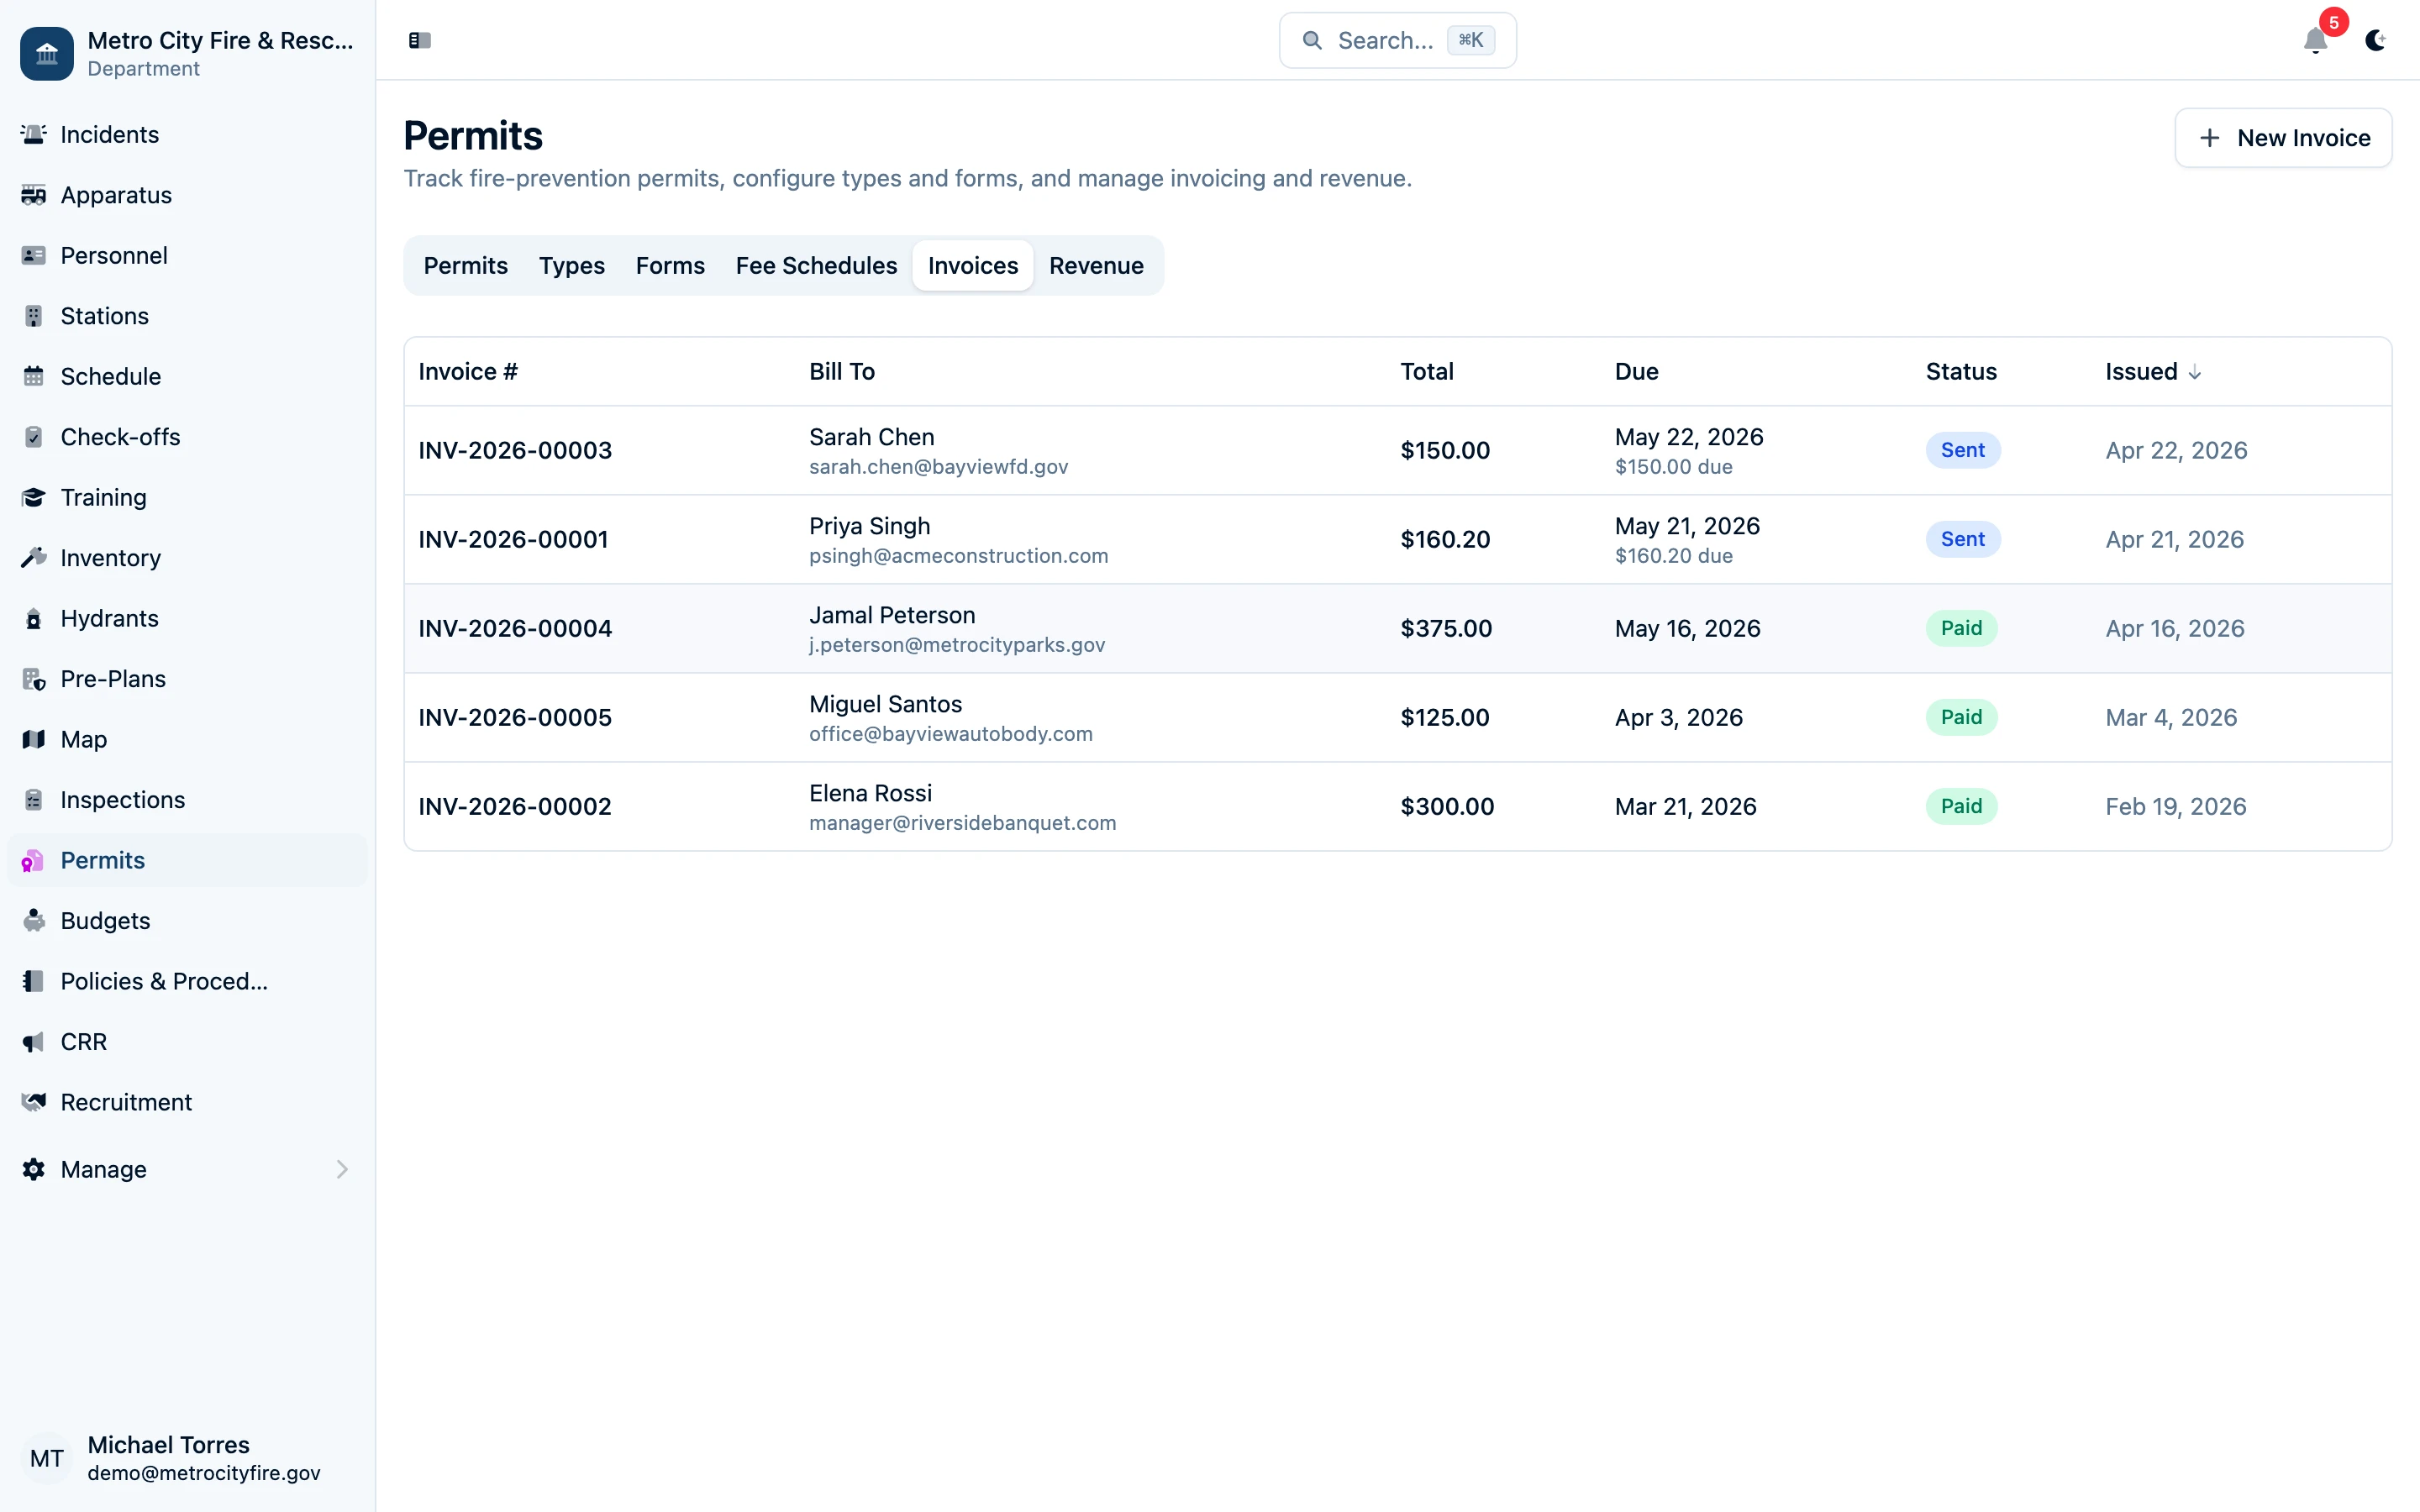Open Policies & Procedures from the sidebar
Viewport: 2420px width, 1512px height.
(33, 981)
